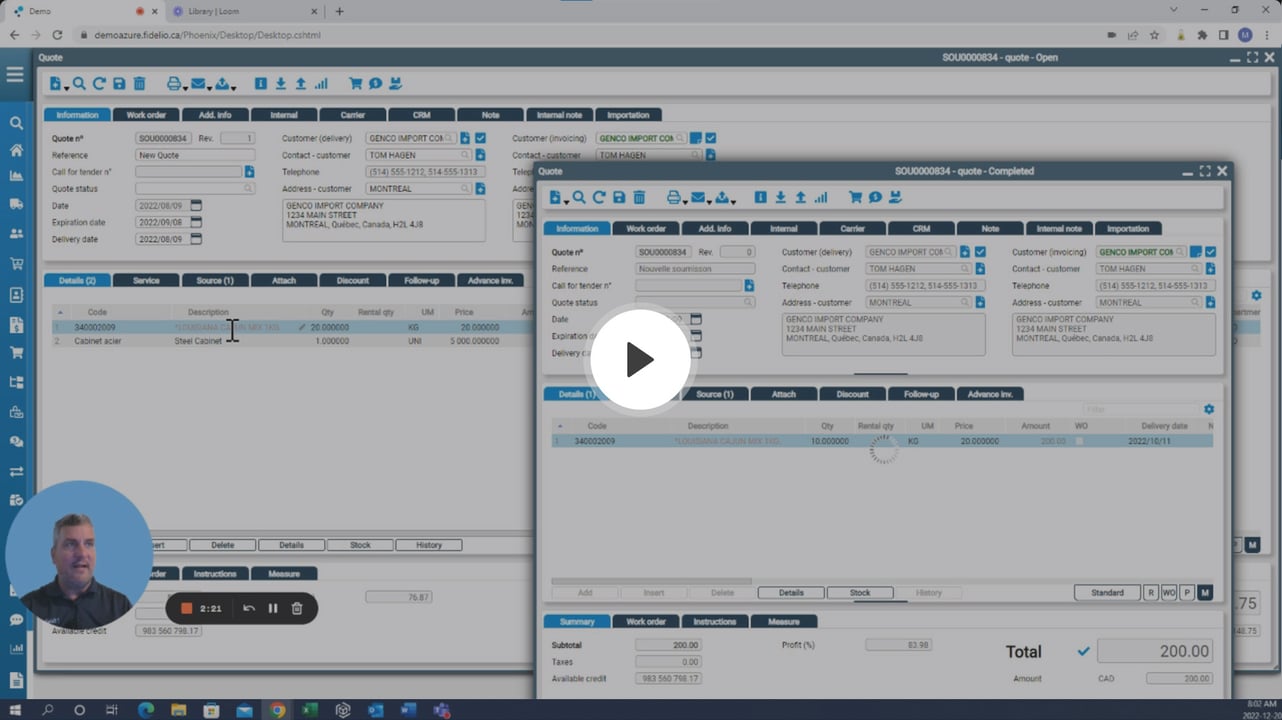
Task: Click the Details button in the front window
Action: pyautogui.click(x=791, y=593)
